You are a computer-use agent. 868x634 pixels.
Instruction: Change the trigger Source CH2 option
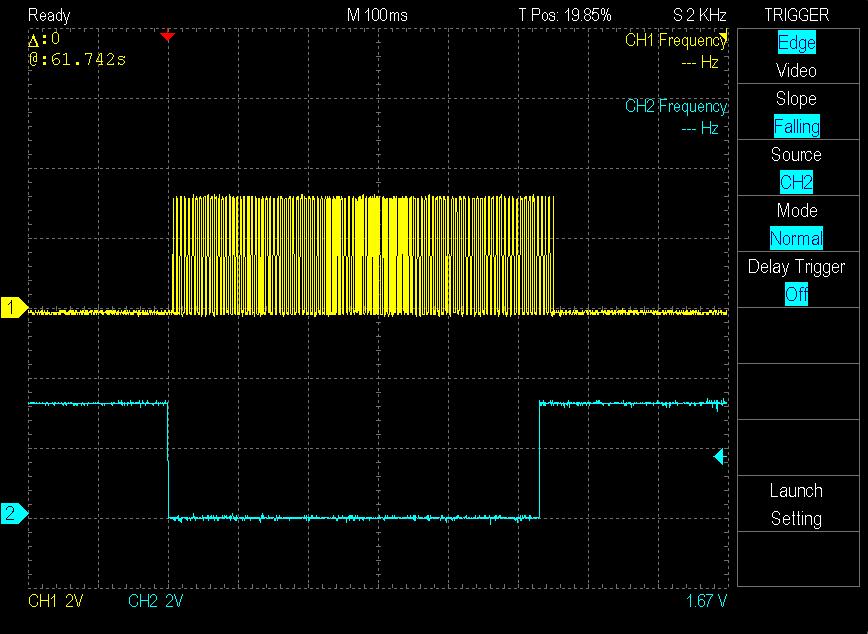[x=796, y=182]
